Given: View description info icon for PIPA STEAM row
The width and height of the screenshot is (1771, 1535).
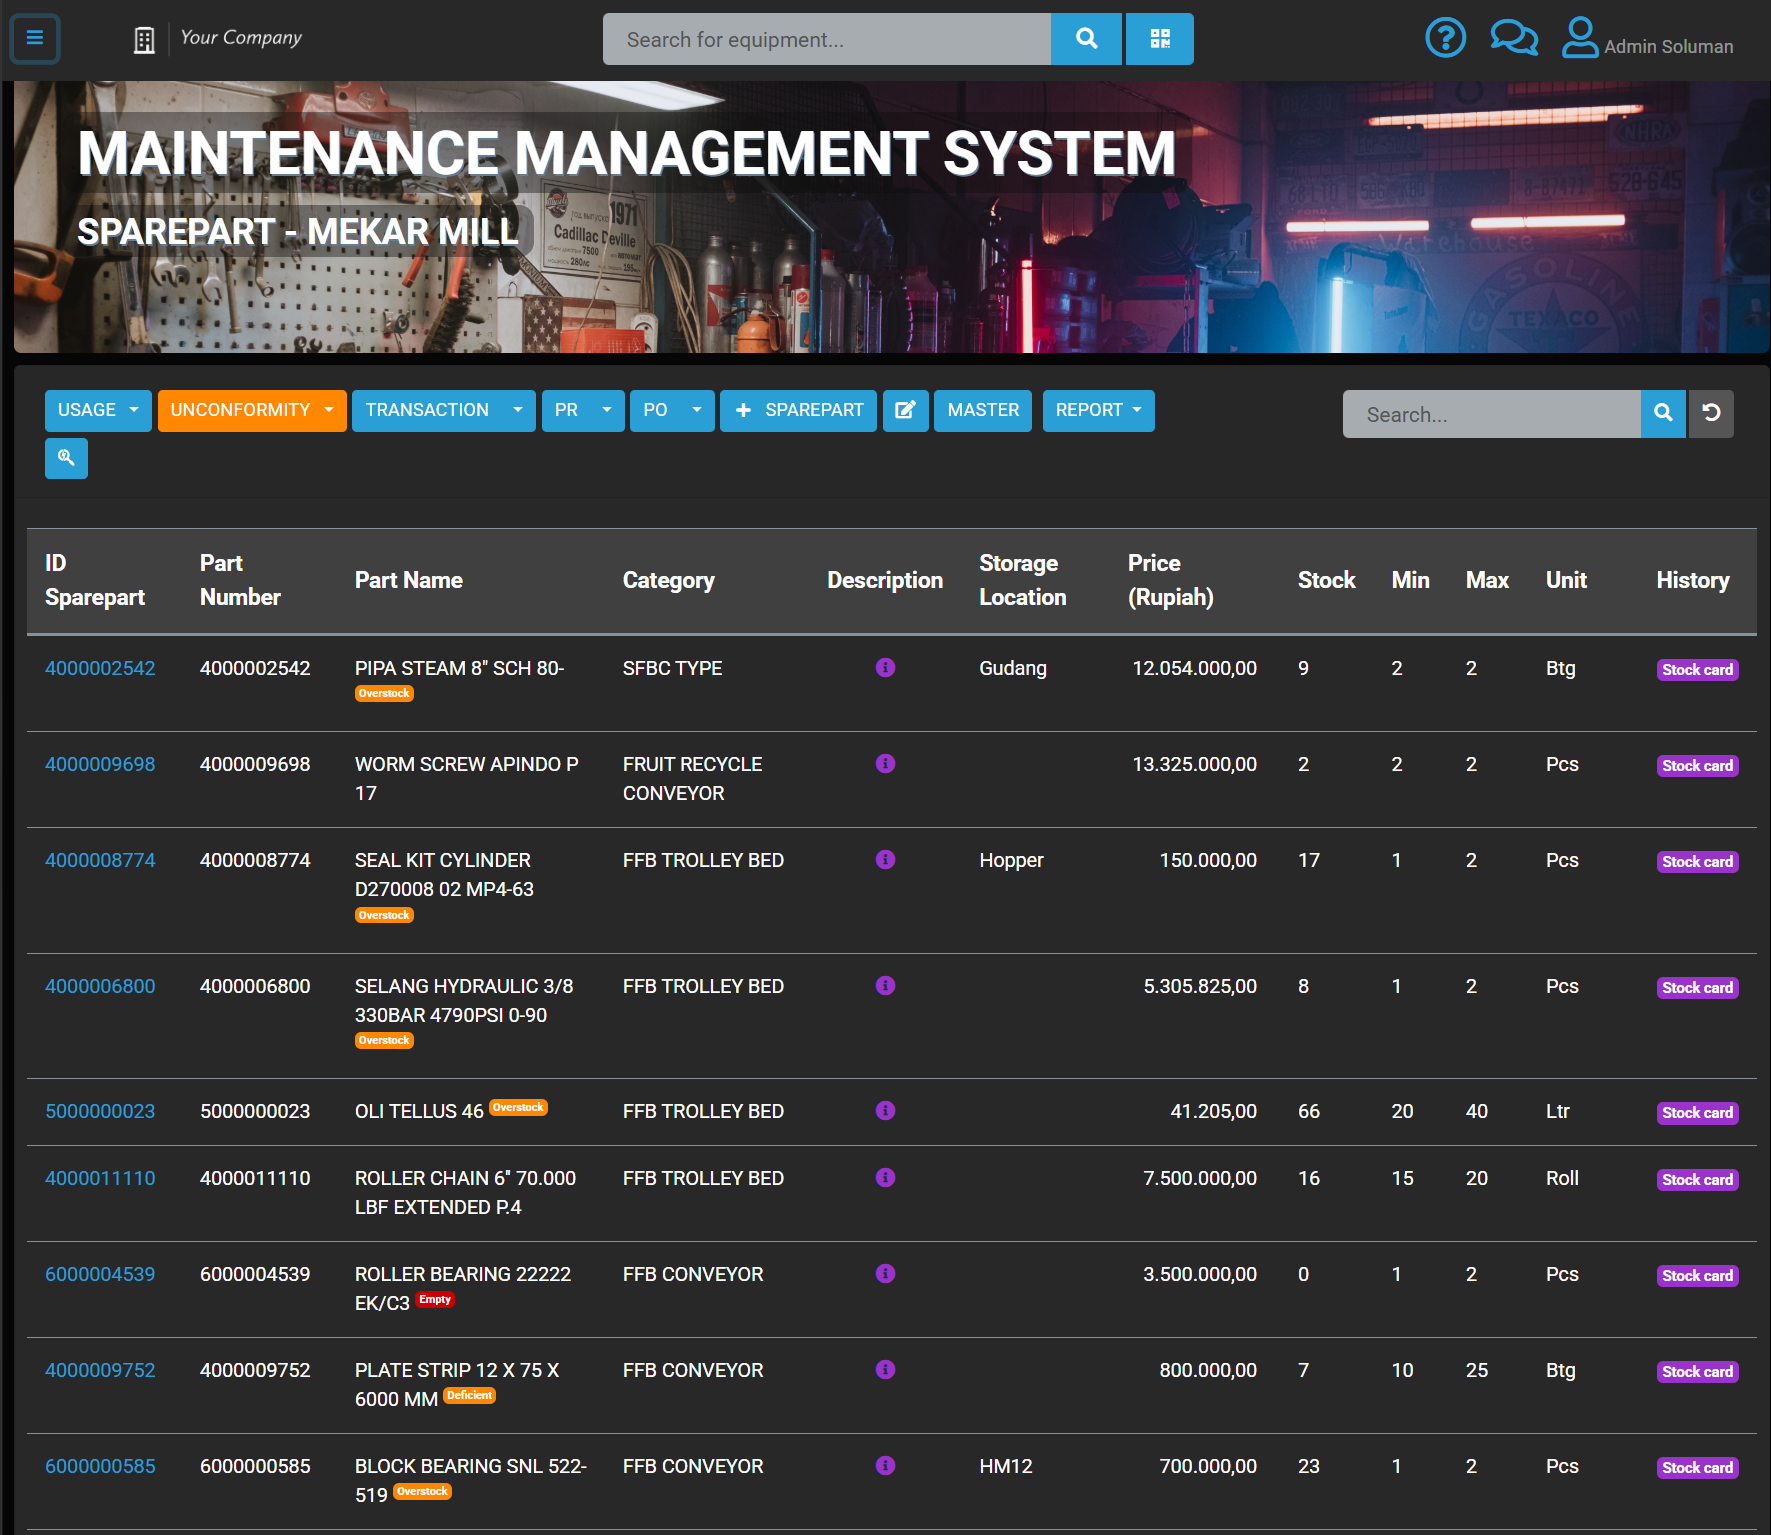Looking at the screenshot, I should coord(885,668).
